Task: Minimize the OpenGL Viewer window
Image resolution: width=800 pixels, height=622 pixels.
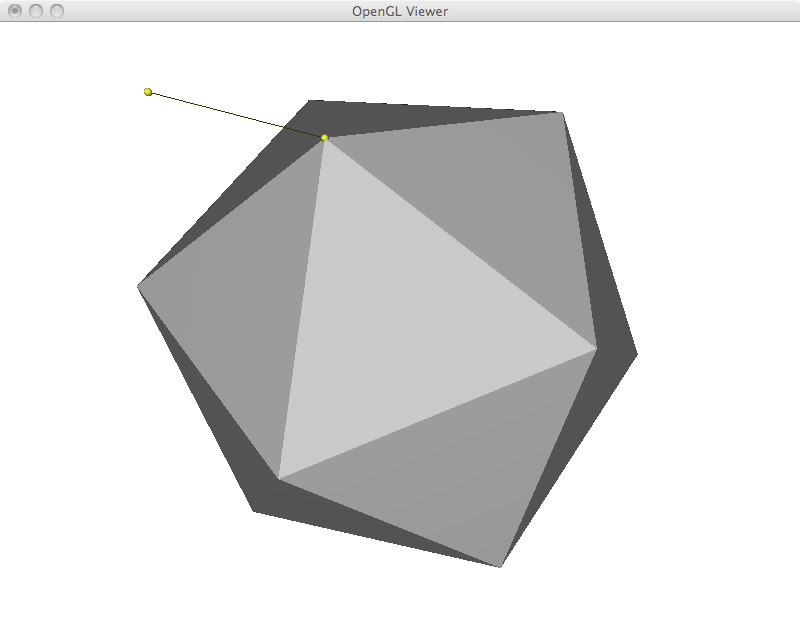Action: 36,11
